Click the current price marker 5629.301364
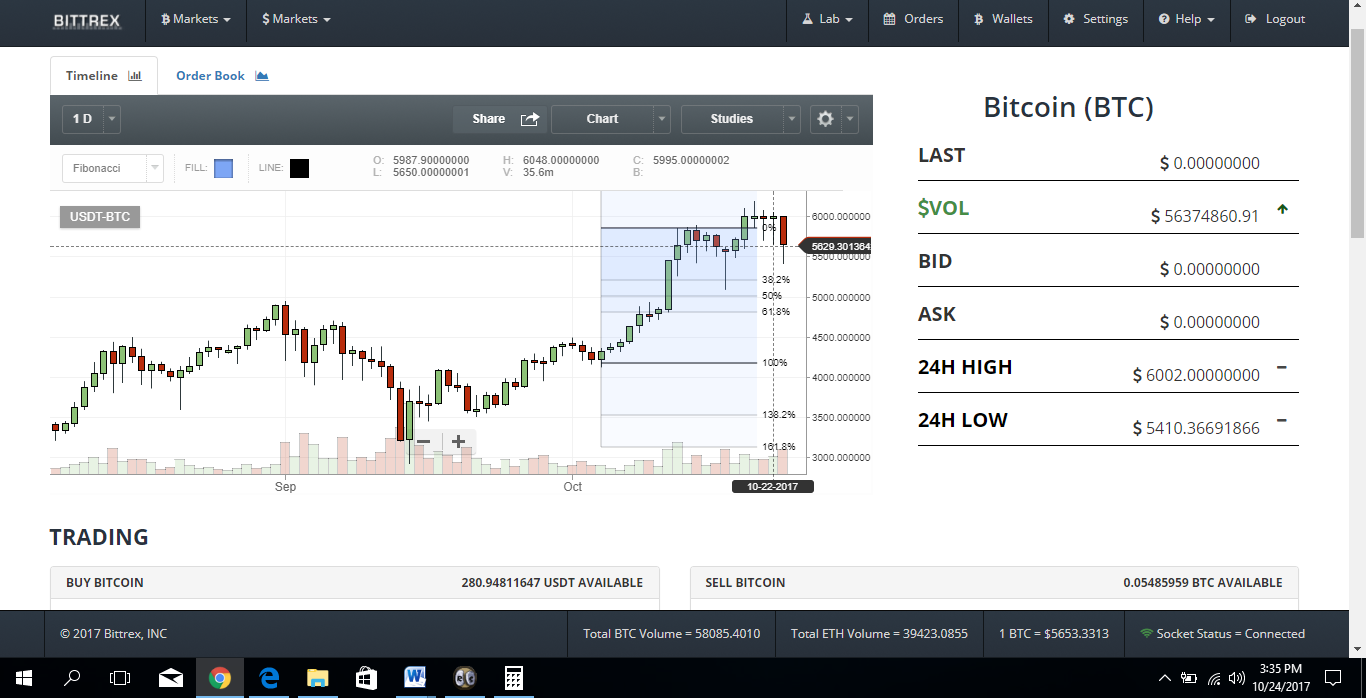Image resolution: width=1366 pixels, height=698 pixels. 836,246
